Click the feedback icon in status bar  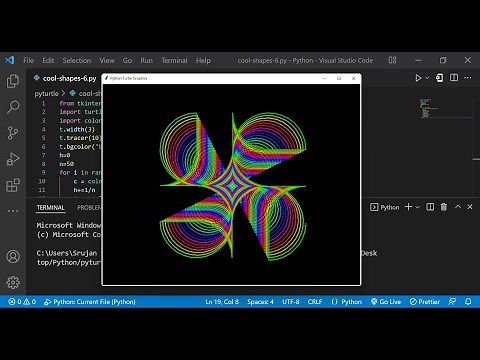click(452, 302)
